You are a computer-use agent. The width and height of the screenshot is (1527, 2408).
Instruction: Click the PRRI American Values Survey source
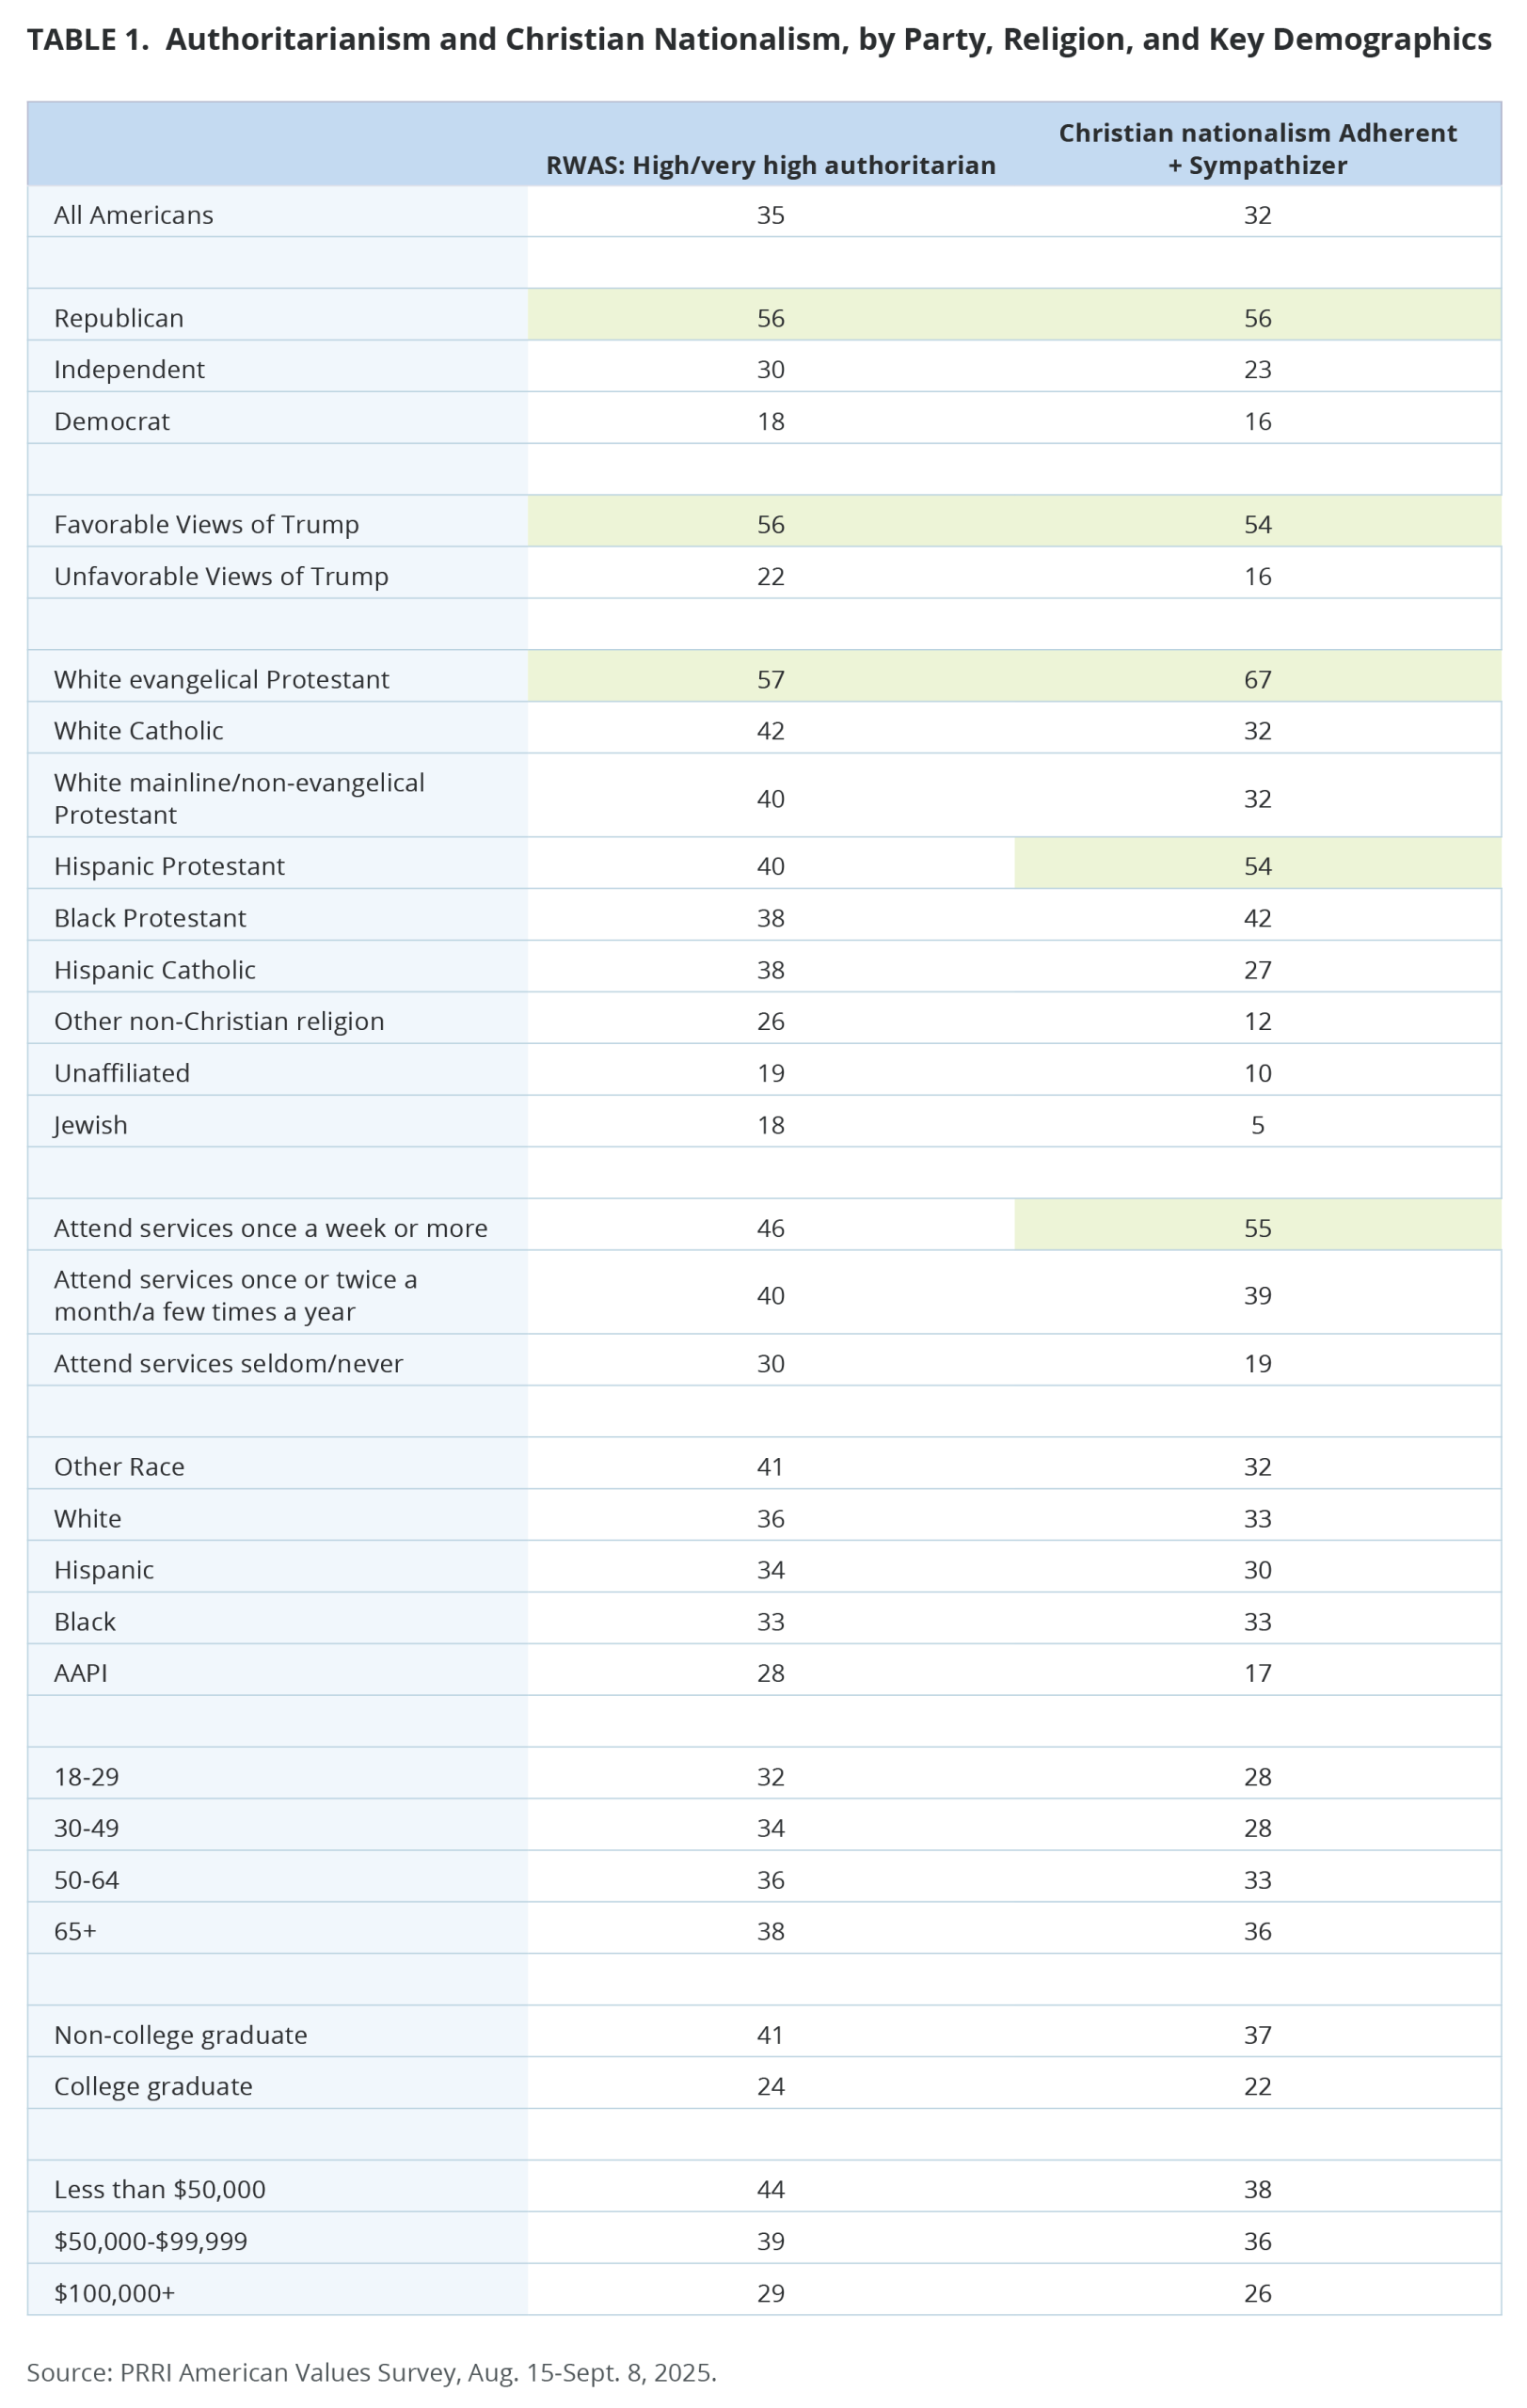[371, 2373]
